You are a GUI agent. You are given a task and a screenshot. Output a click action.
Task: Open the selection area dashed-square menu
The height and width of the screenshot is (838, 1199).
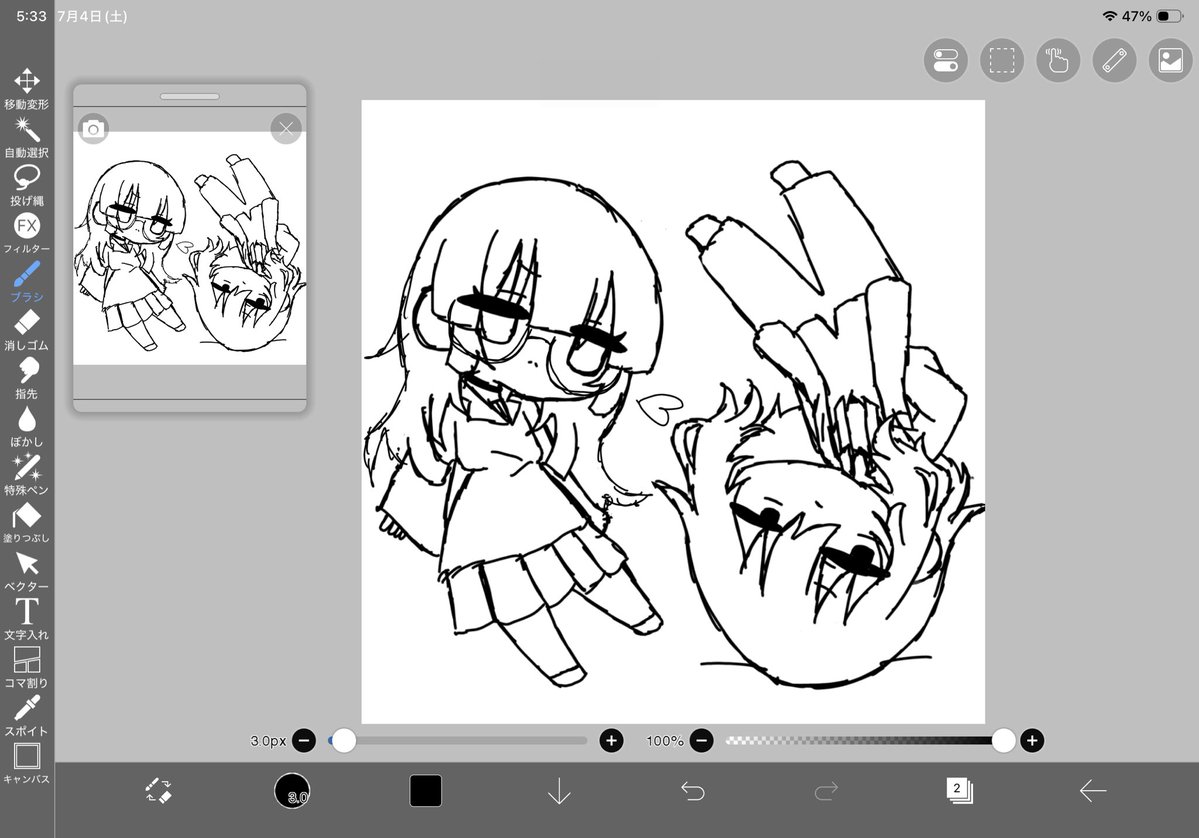pos(1002,60)
